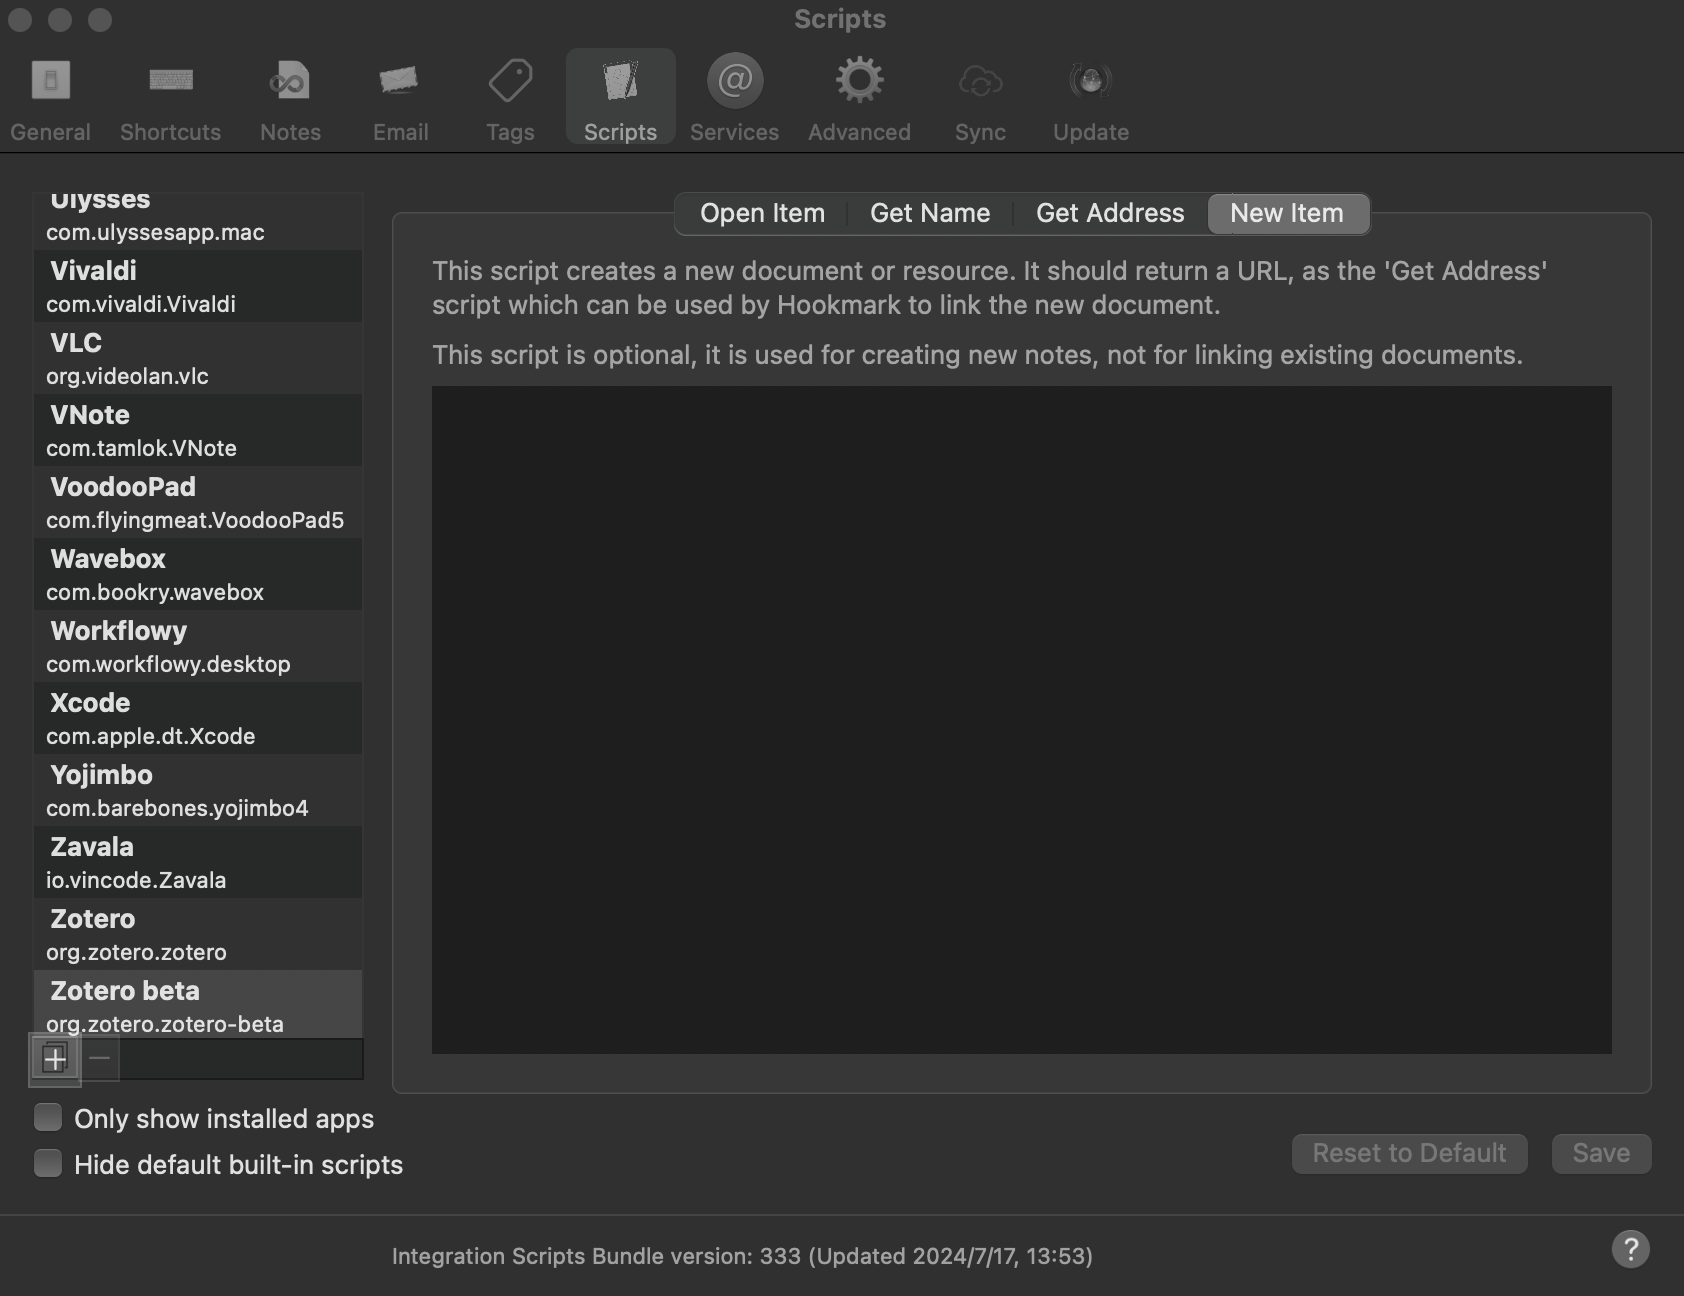Open the Advanced gear preferences pane
Viewport: 1684px width, 1296px height.
coord(859,99)
